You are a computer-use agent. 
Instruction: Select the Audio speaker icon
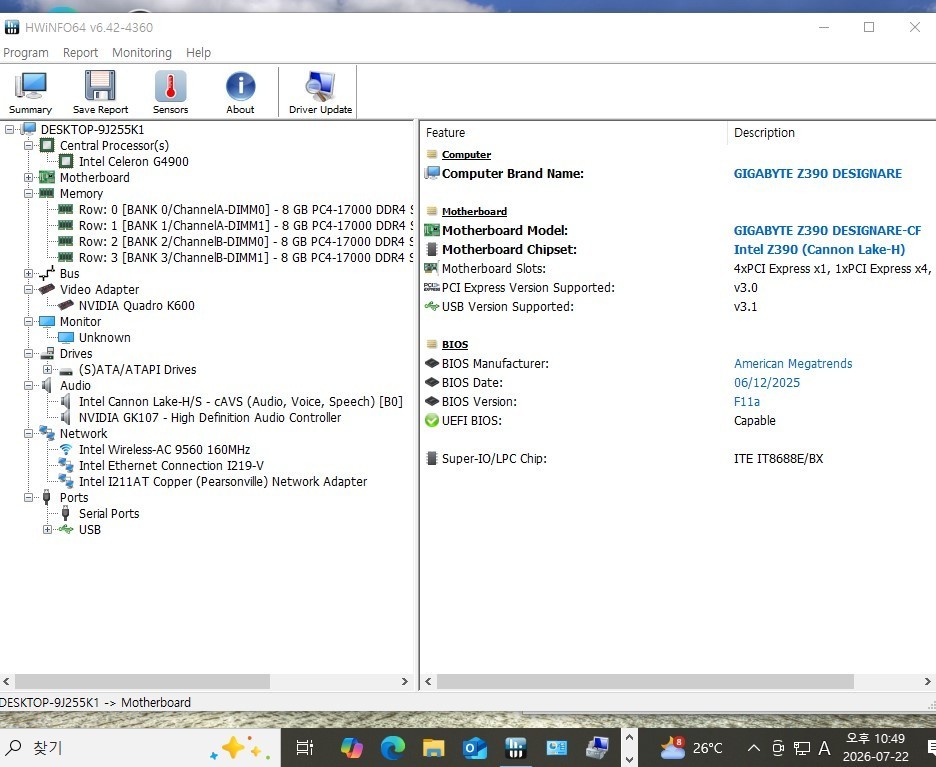coord(47,386)
